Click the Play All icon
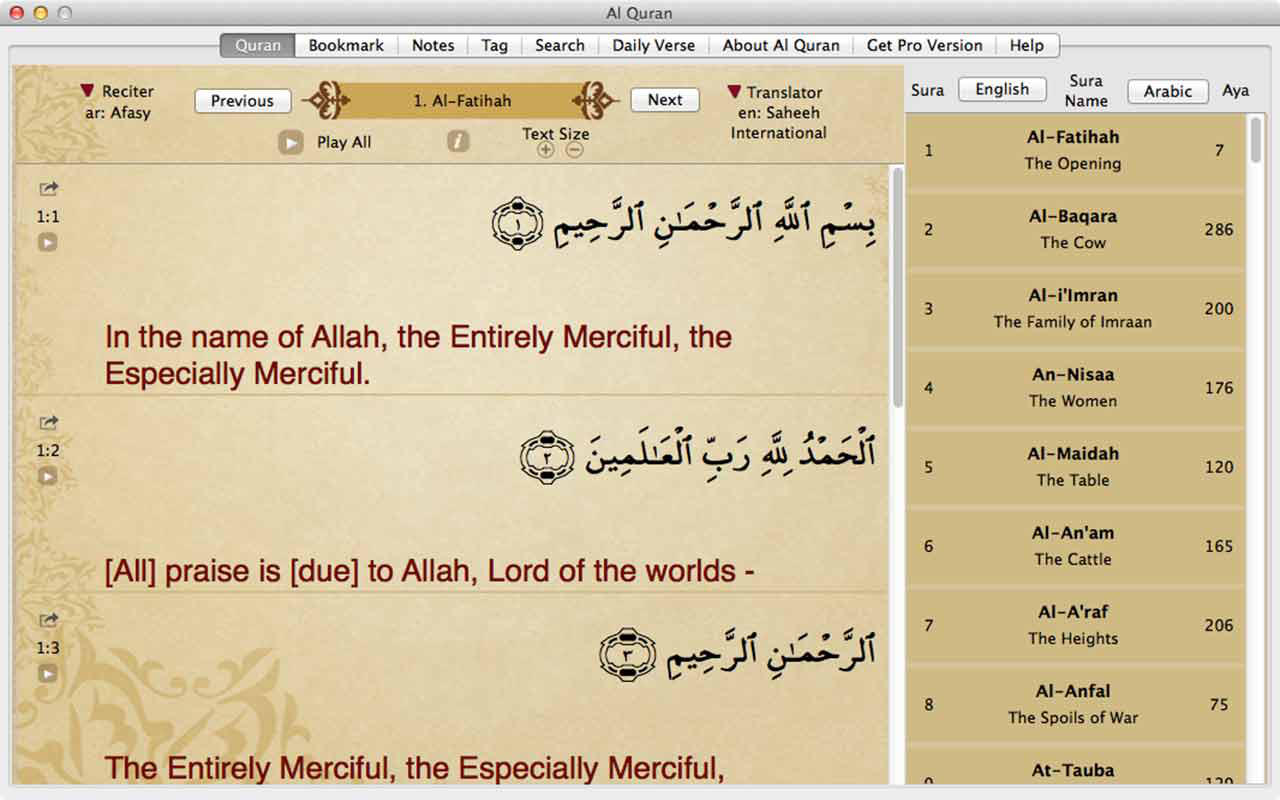 (290, 142)
